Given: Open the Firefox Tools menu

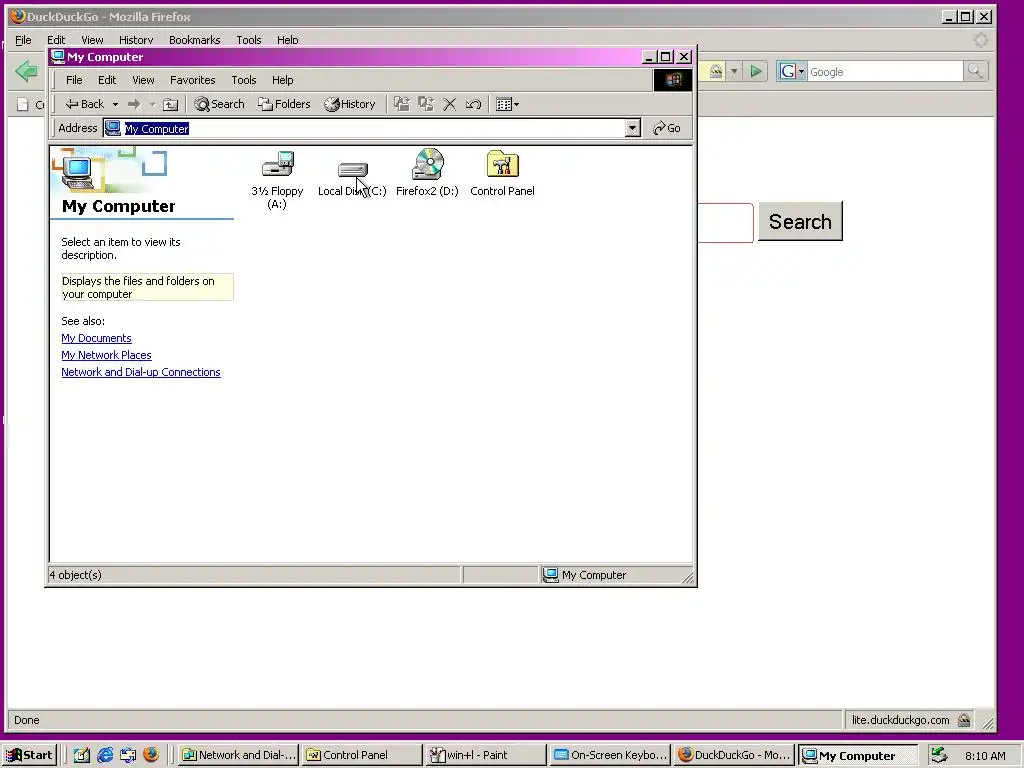Looking at the screenshot, I should (x=249, y=40).
